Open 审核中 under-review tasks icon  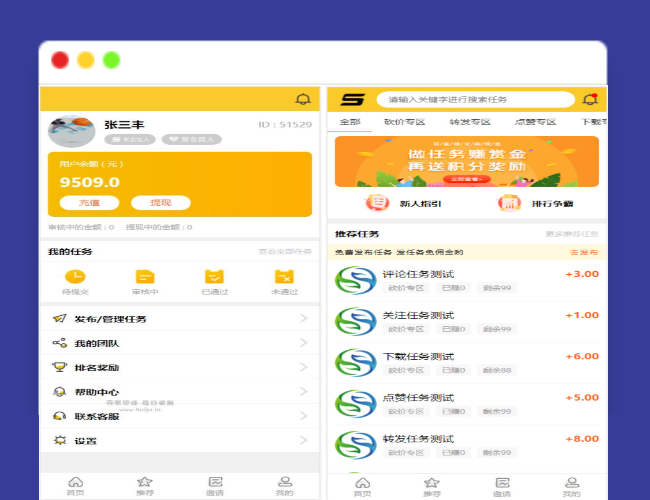pyautogui.click(x=145, y=277)
